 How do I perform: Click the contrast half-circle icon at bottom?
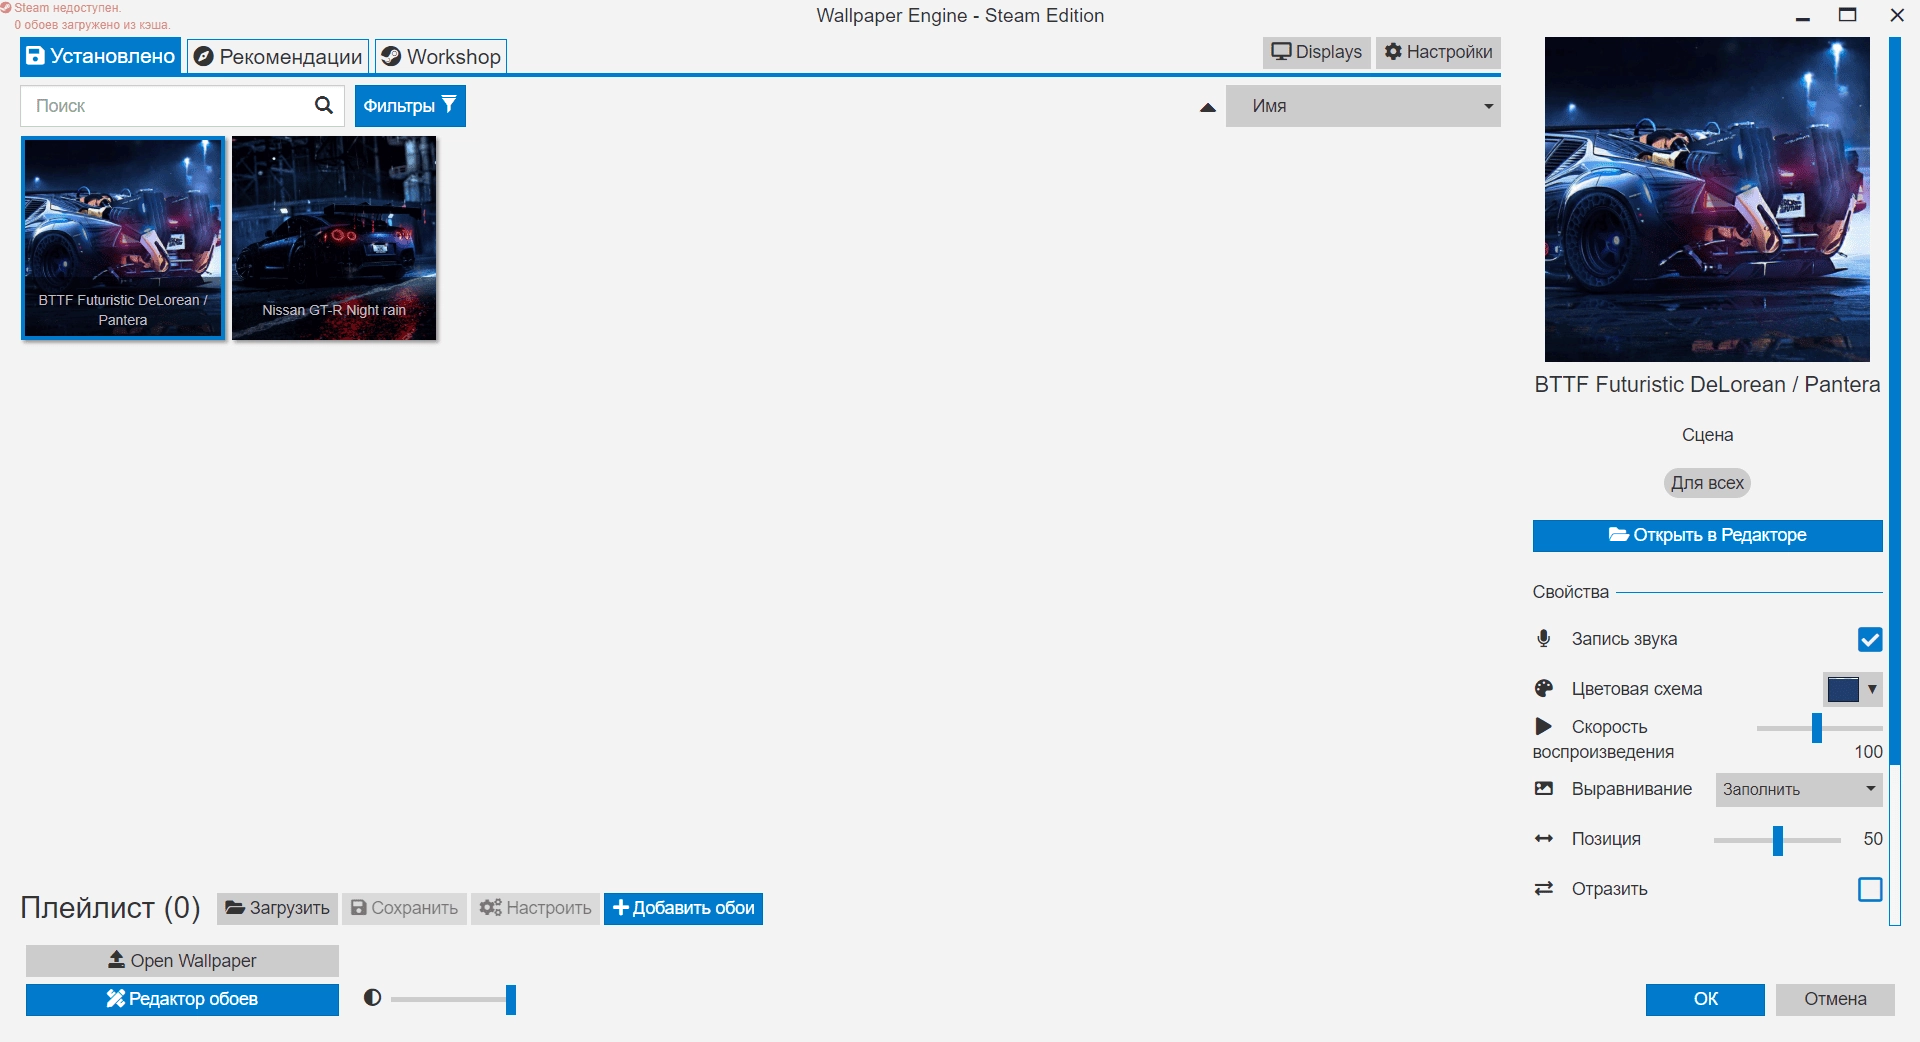click(x=372, y=998)
